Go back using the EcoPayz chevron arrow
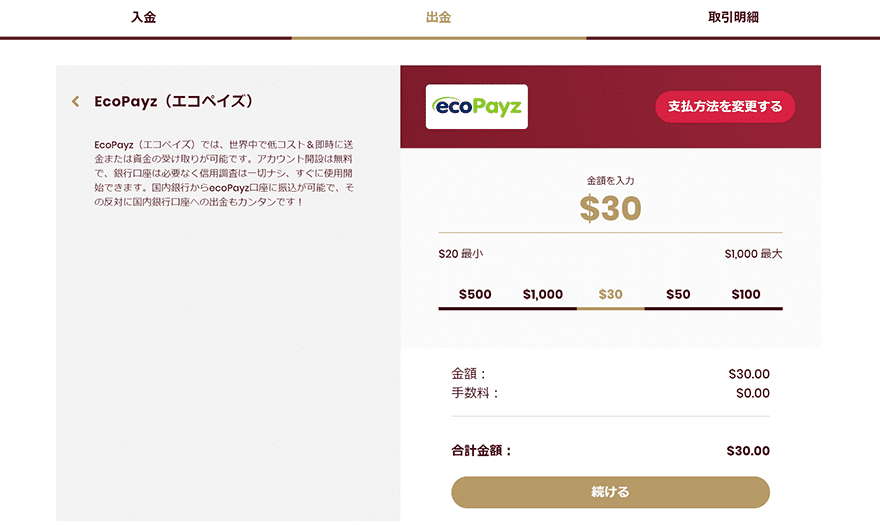This screenshot has width=880, height=527. coord(76,102)
